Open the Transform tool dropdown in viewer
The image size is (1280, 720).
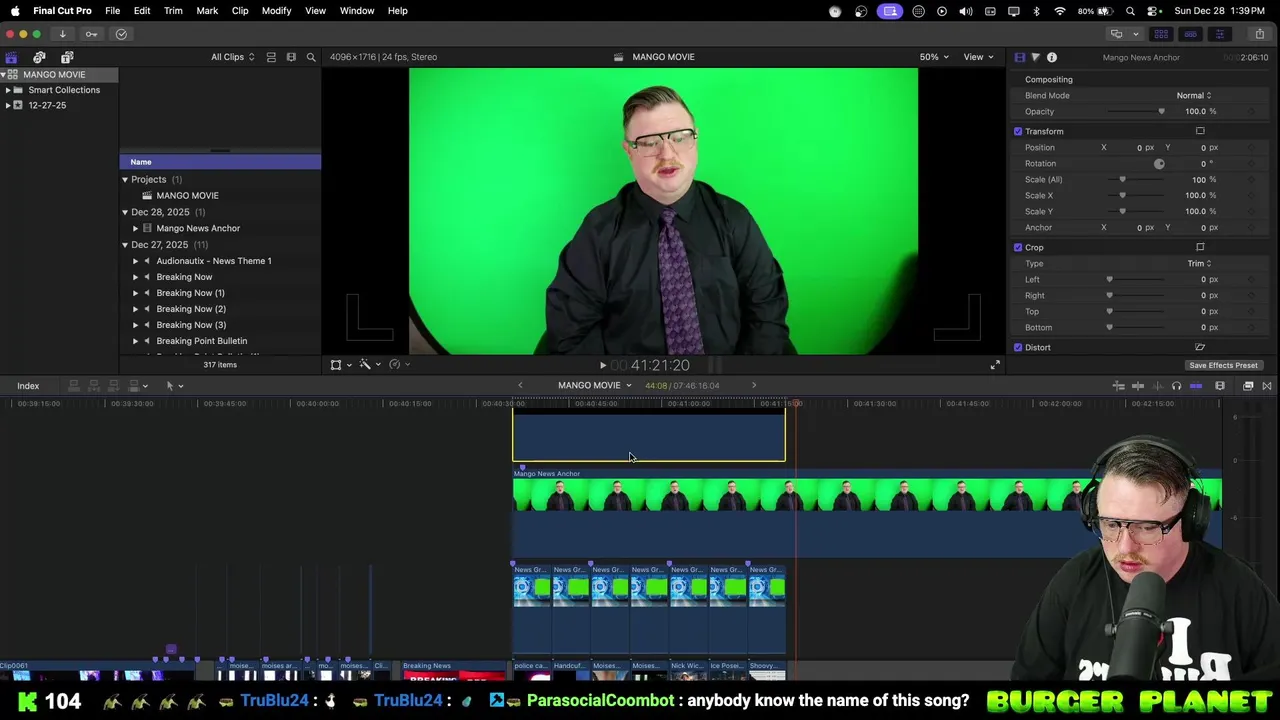pos(340,365)
